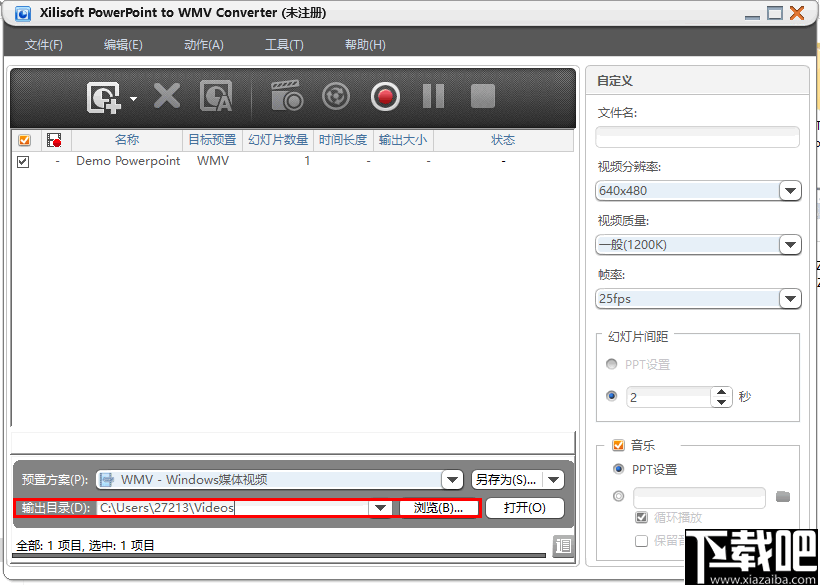Click the settings wheel icon in toolbar
This screenshot has height=585, width=820.
(x=336, y=97)
